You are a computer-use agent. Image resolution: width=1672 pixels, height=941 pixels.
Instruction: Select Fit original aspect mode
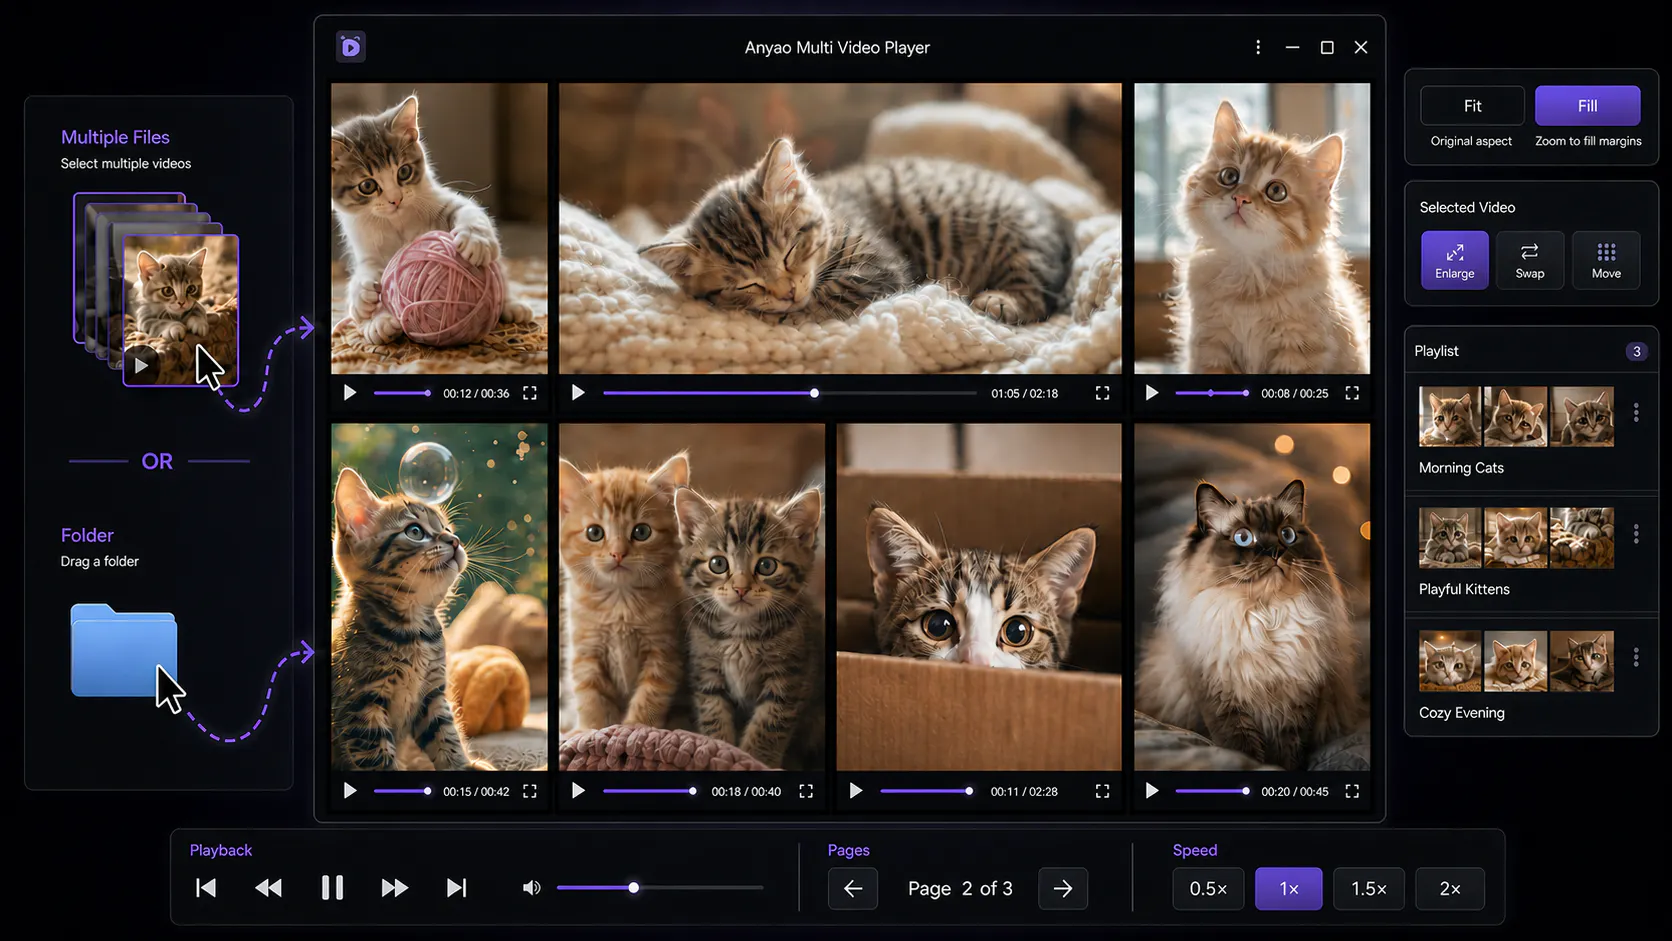tap(1472, 106)
